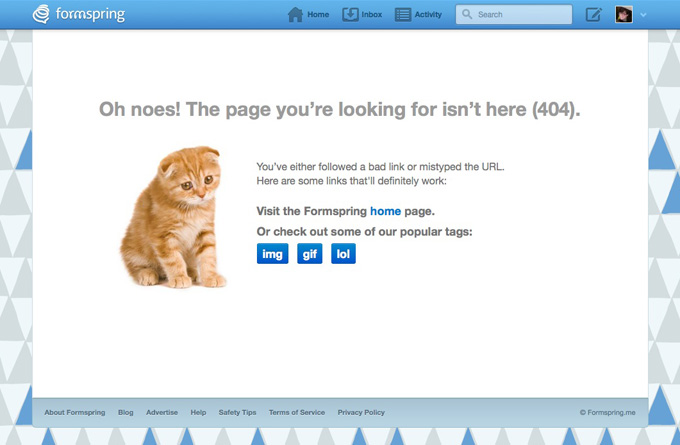Open the Advertise footer link
This screenshot has height=445, width=680.
162,412
